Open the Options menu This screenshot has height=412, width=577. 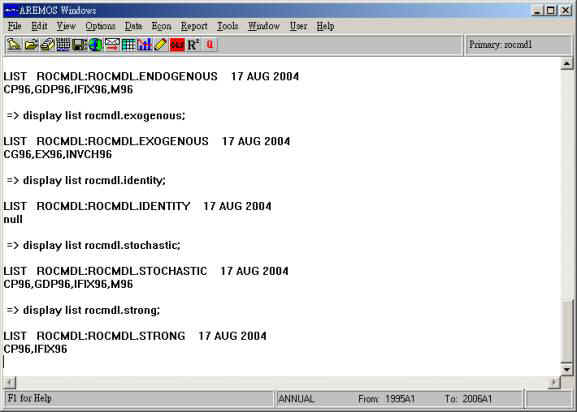pos(100,26)
